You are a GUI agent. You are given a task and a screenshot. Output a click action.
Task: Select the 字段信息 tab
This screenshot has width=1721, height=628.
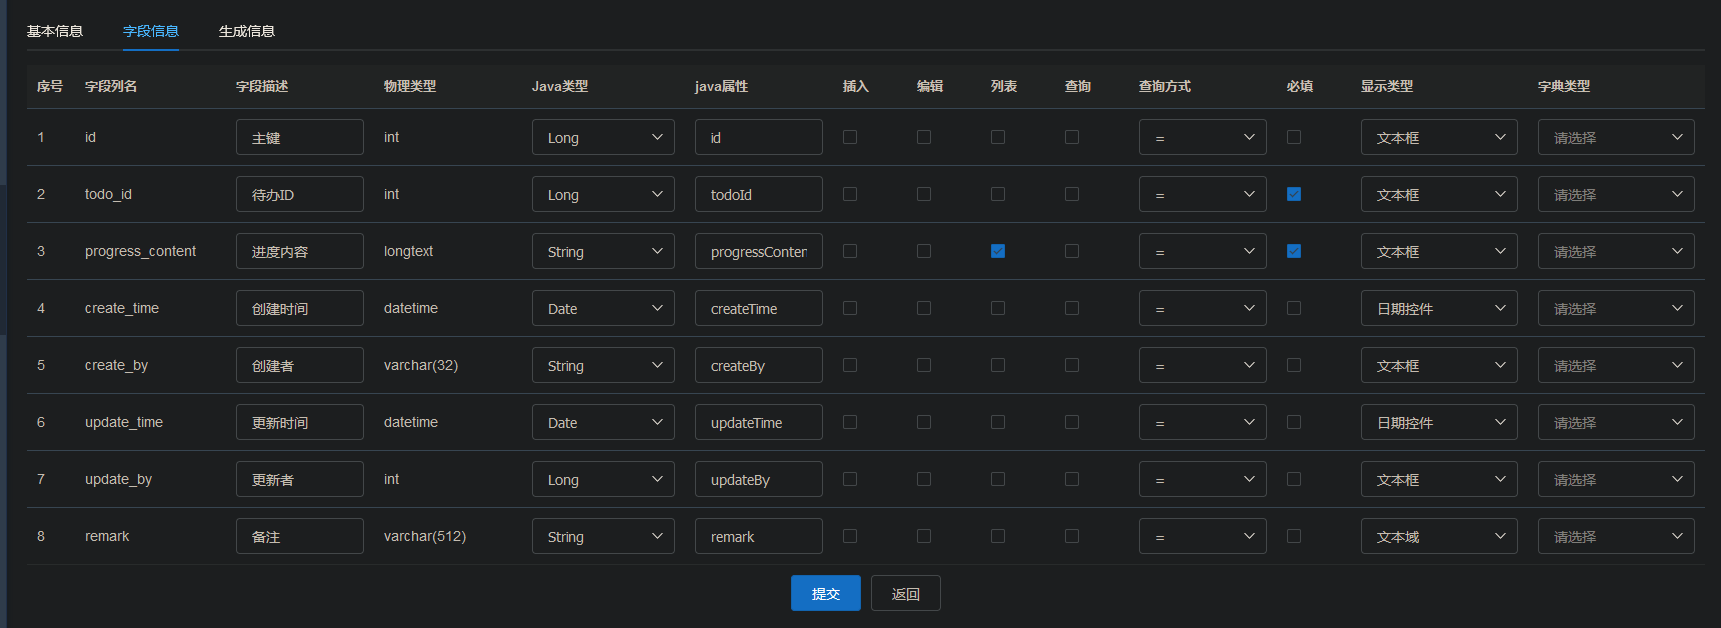point(151,31)
